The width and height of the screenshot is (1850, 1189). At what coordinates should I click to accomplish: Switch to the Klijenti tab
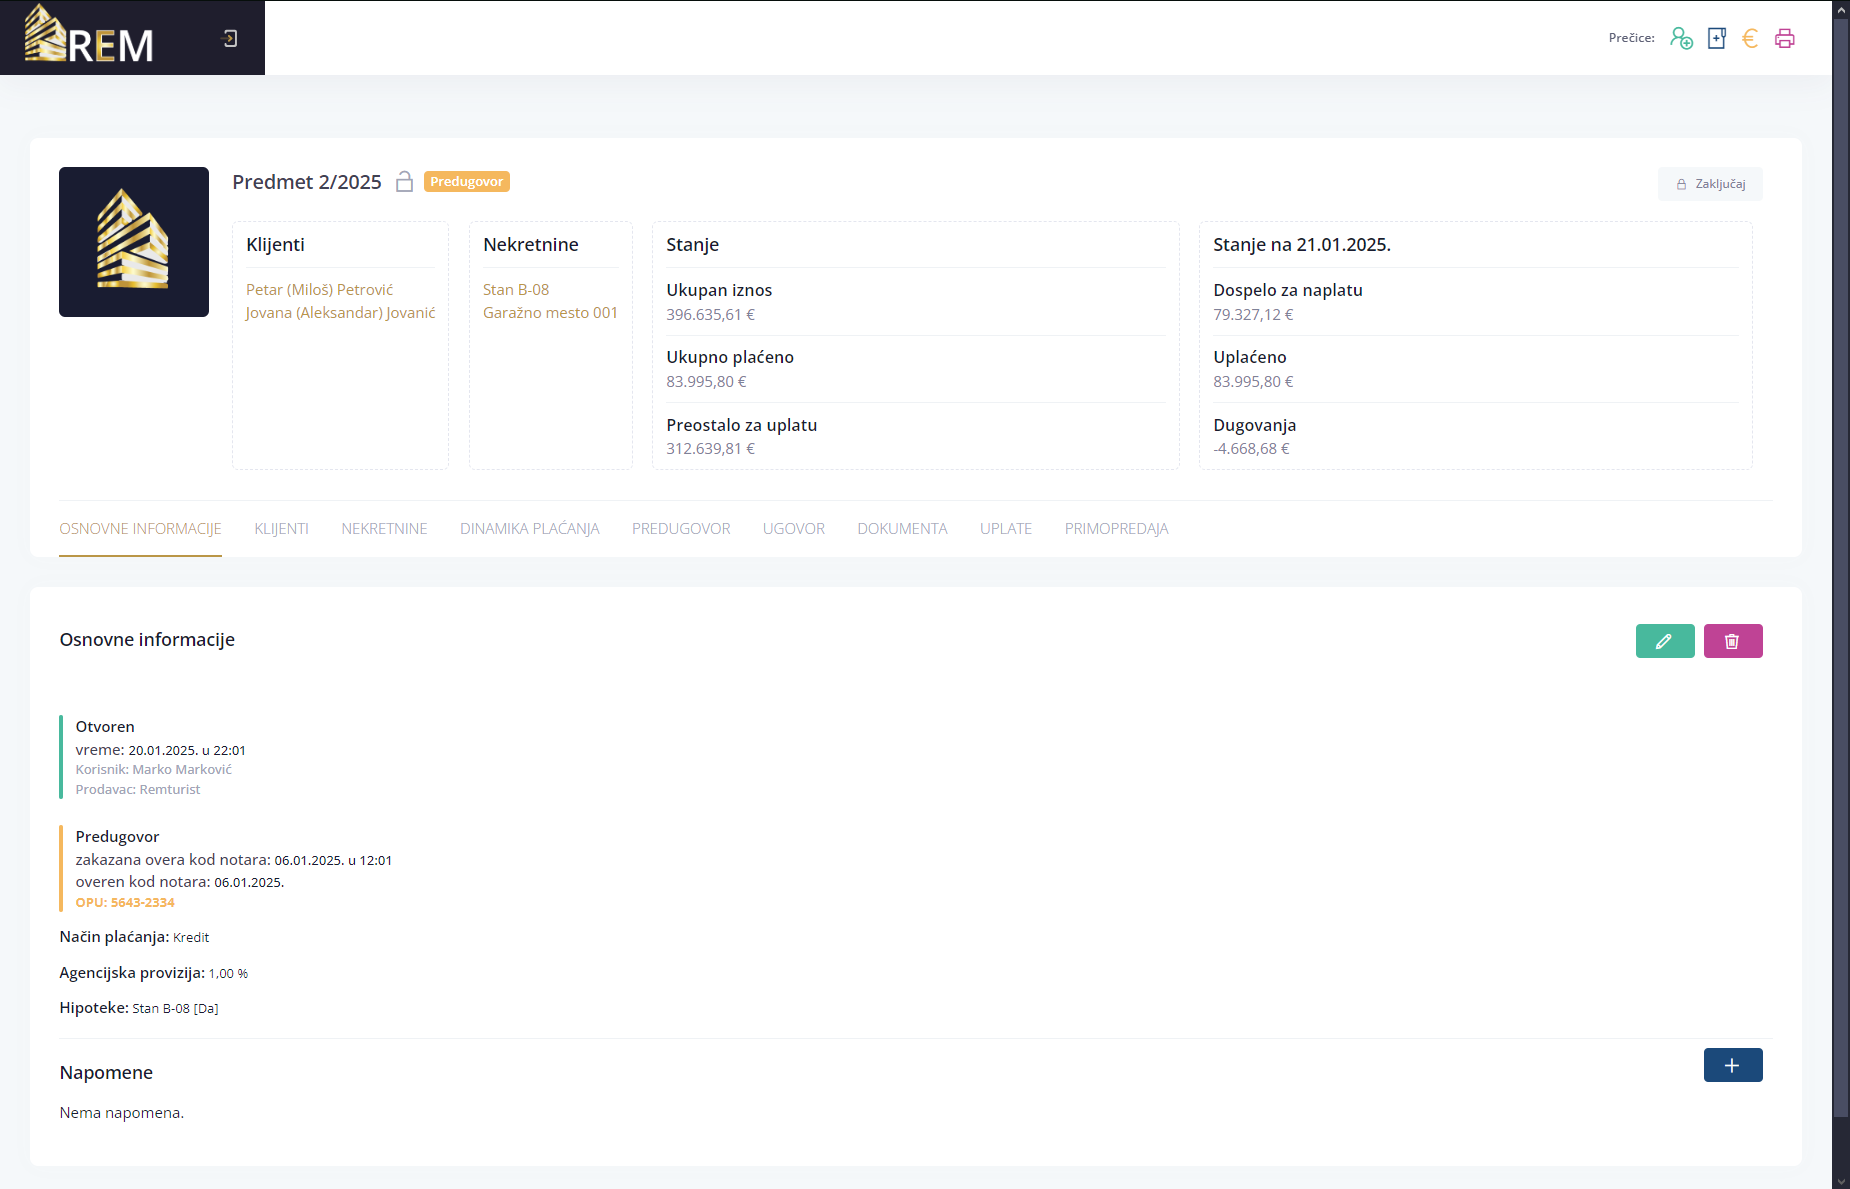click(x=281, y=529)
